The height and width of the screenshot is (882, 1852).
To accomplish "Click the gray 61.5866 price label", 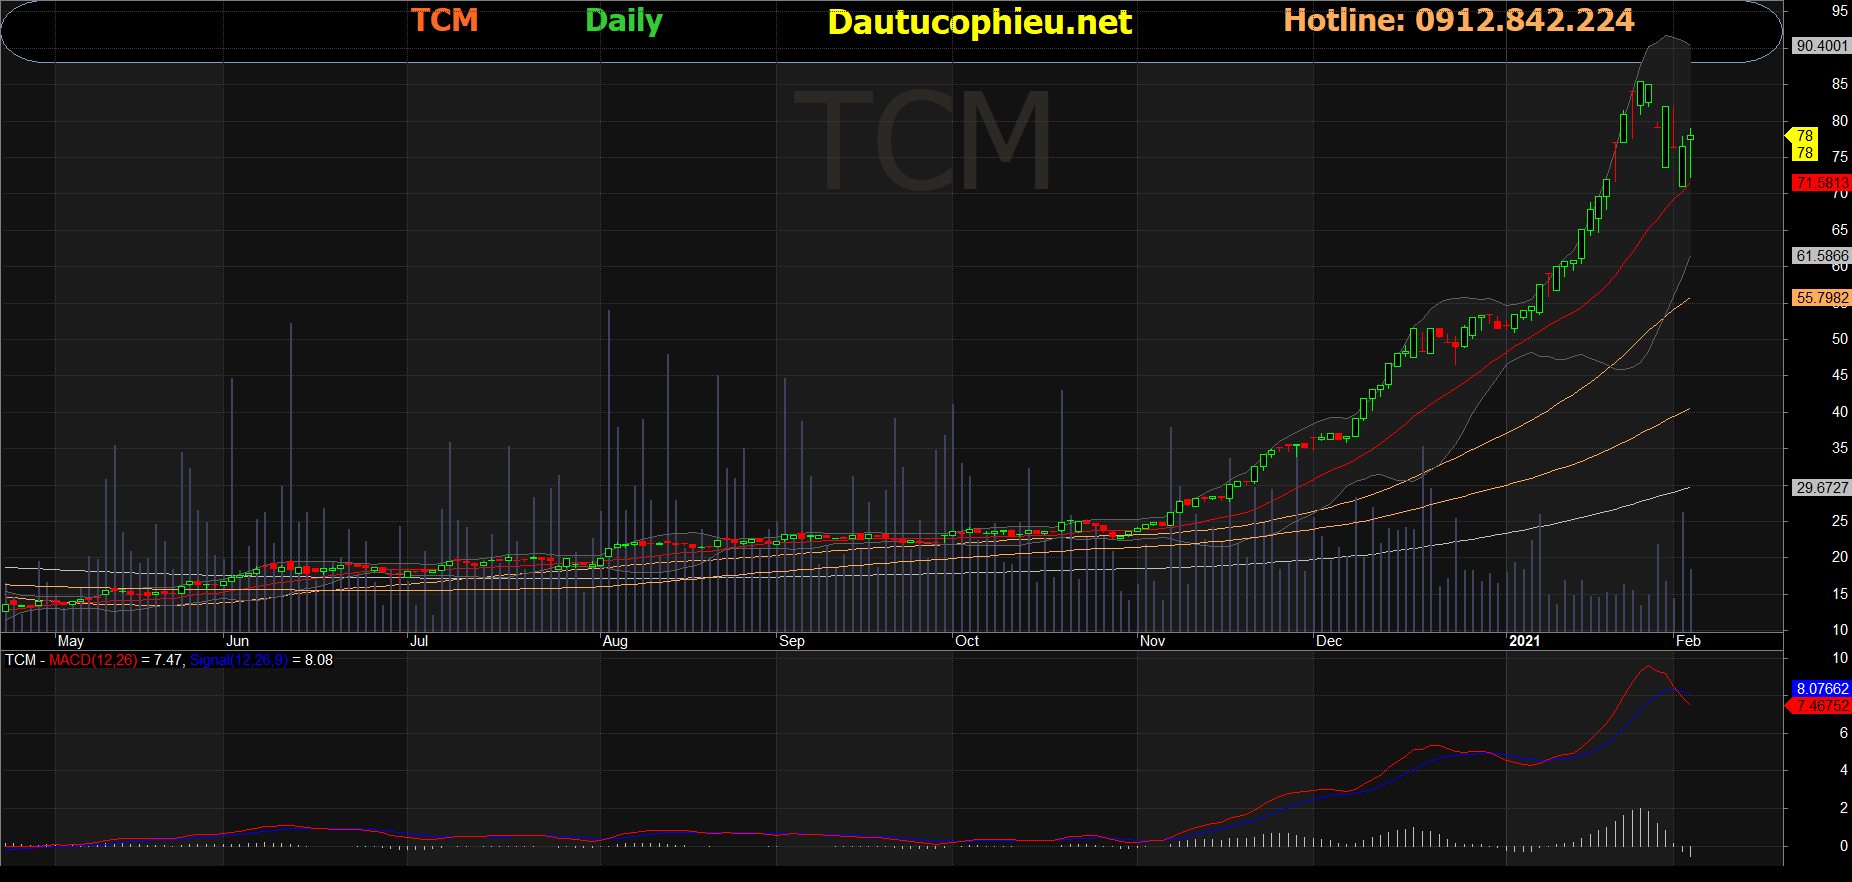I will (x=1821, y=256).
